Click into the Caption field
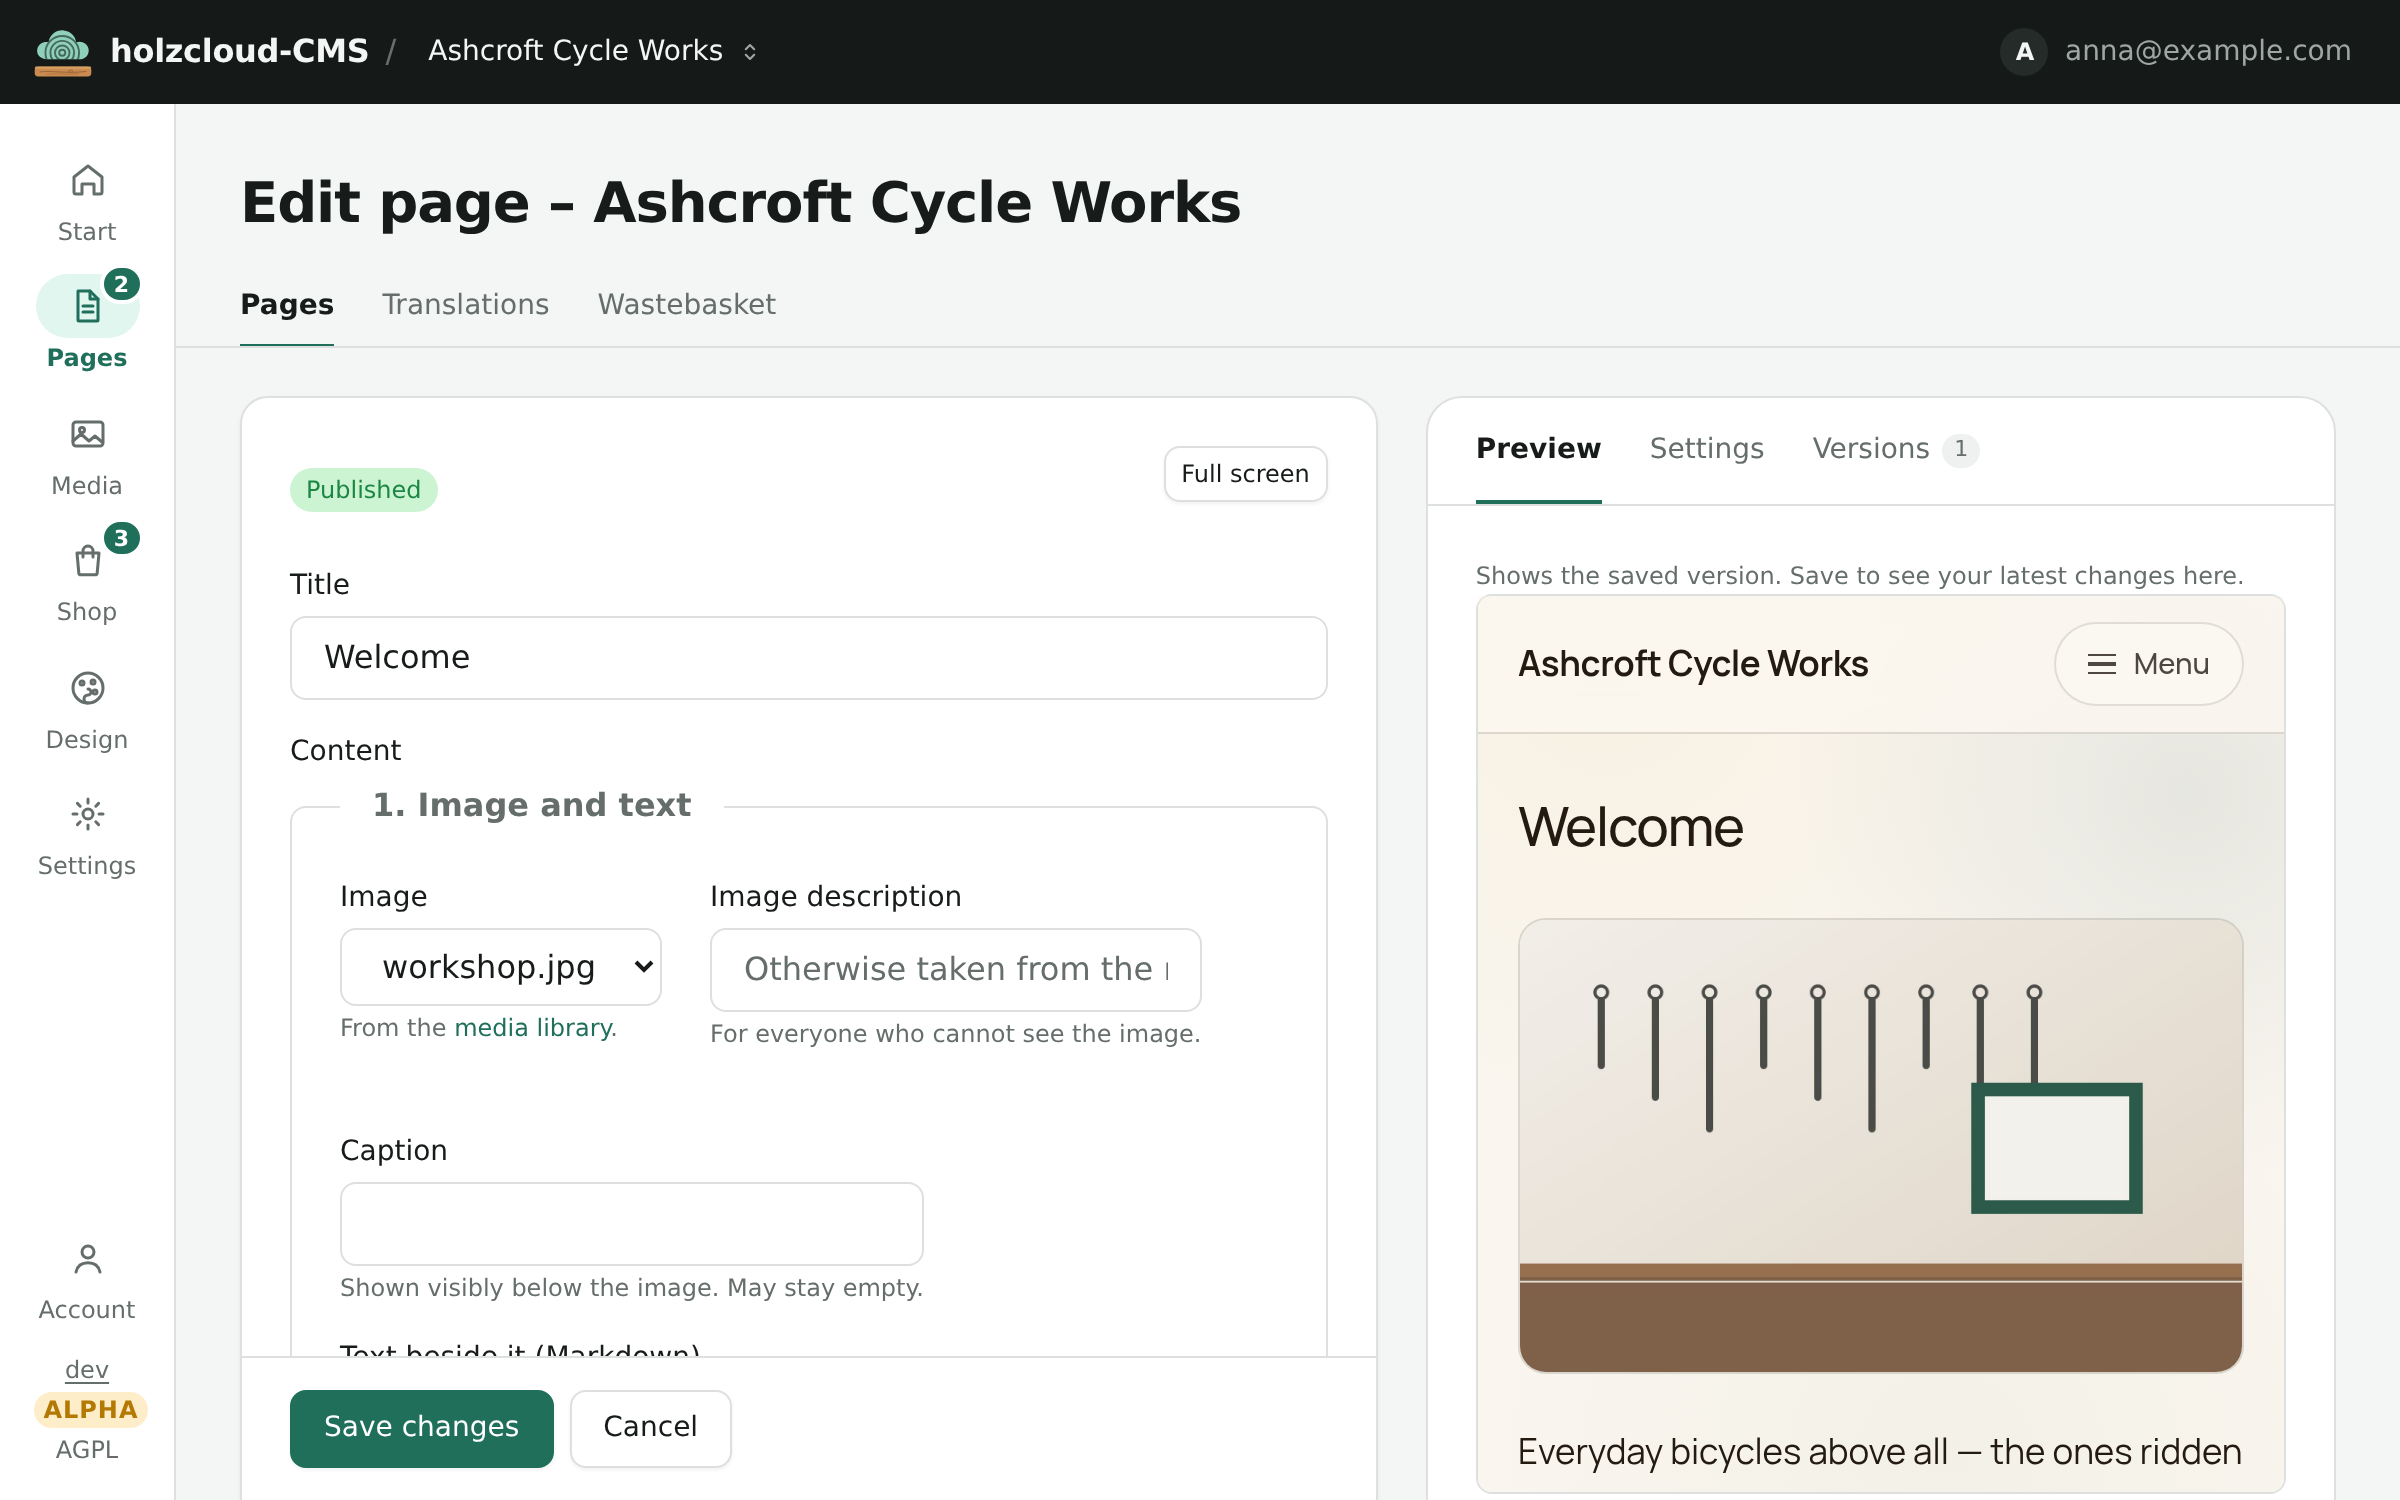Screen dimensions: 2400x1500 click(632, 1224)
